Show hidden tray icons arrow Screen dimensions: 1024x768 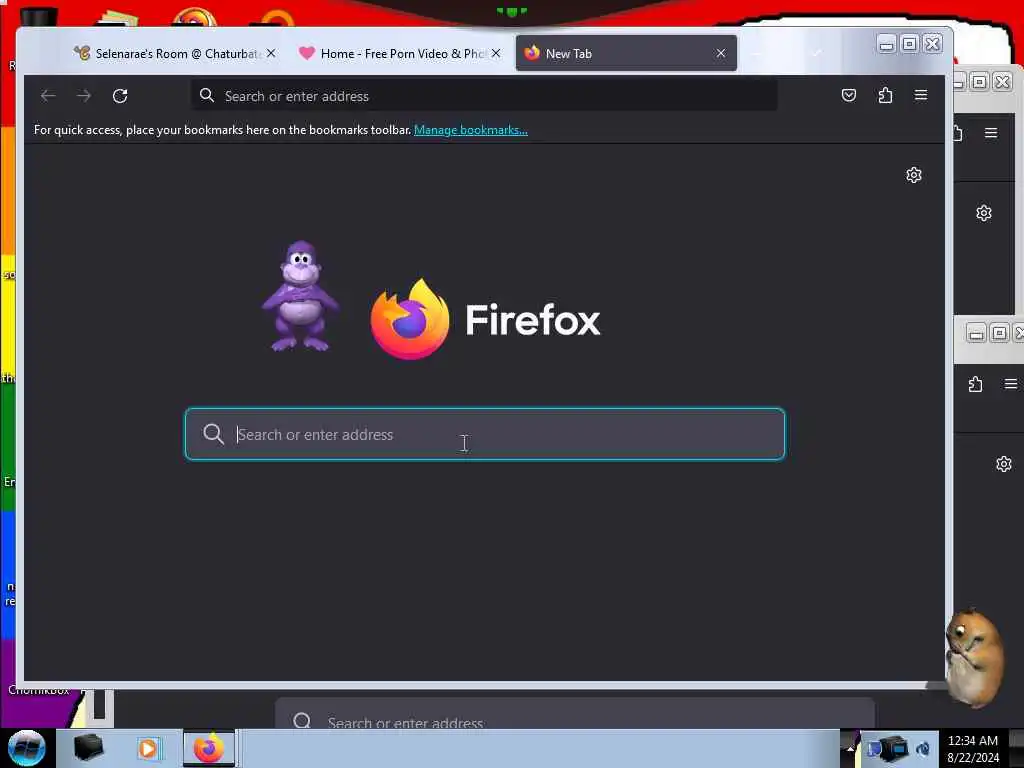(x=850, y=748)
